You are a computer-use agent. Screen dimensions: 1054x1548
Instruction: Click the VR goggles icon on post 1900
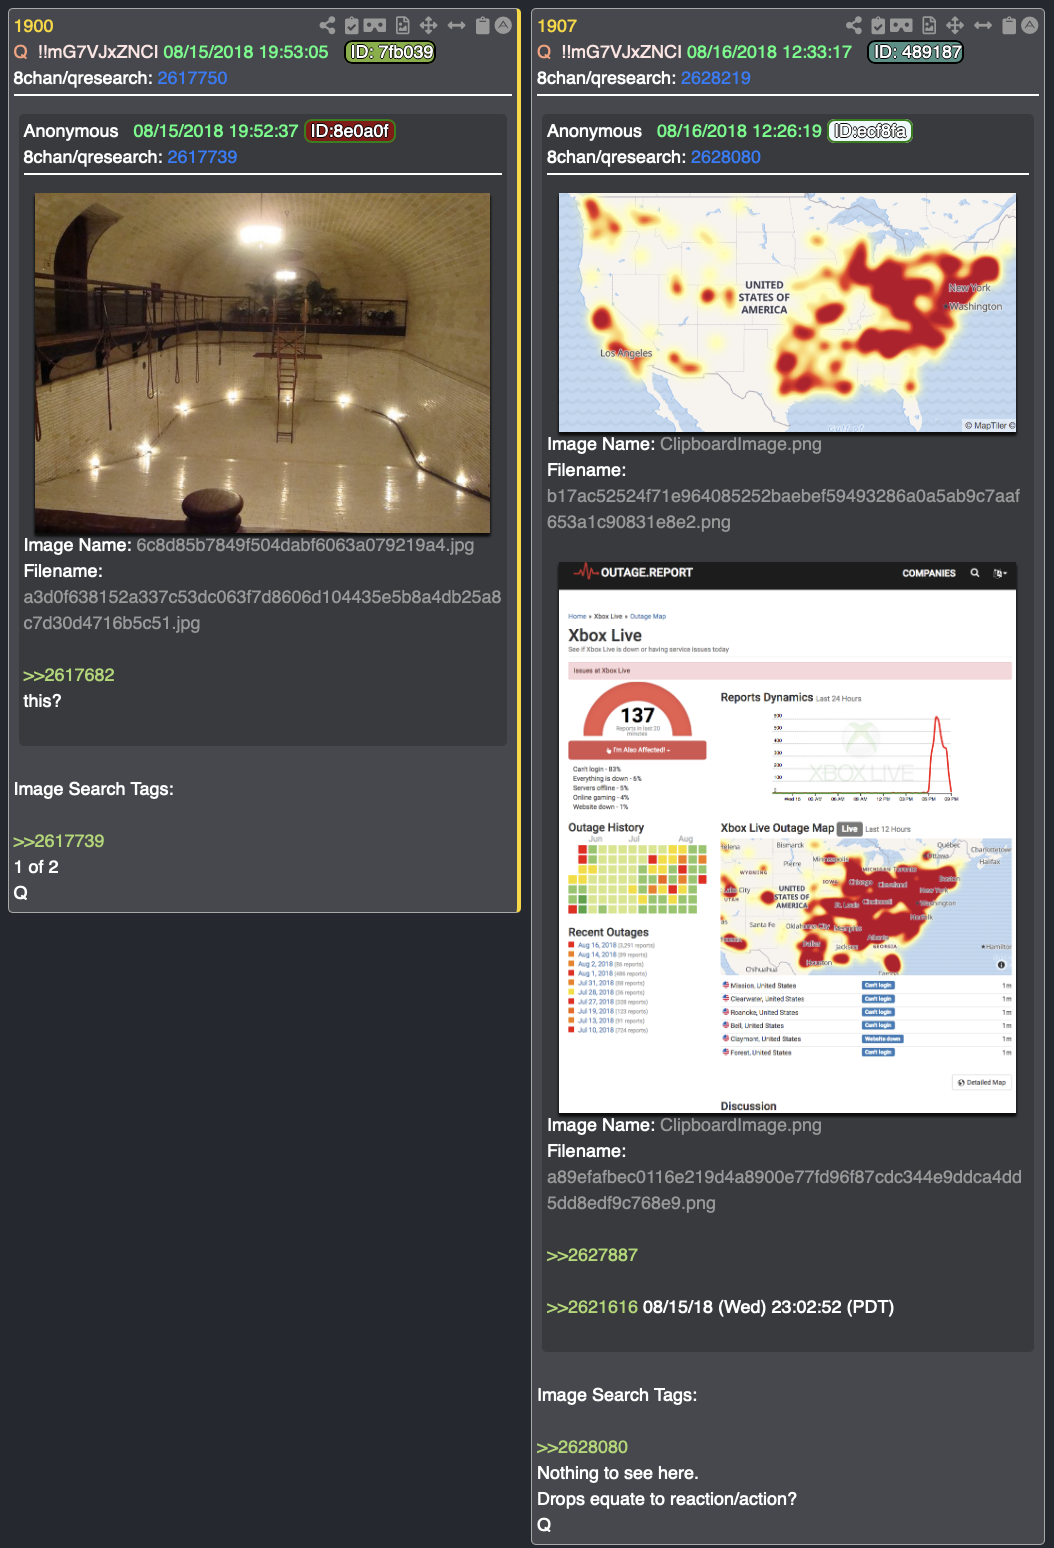[x=375, y=25]
